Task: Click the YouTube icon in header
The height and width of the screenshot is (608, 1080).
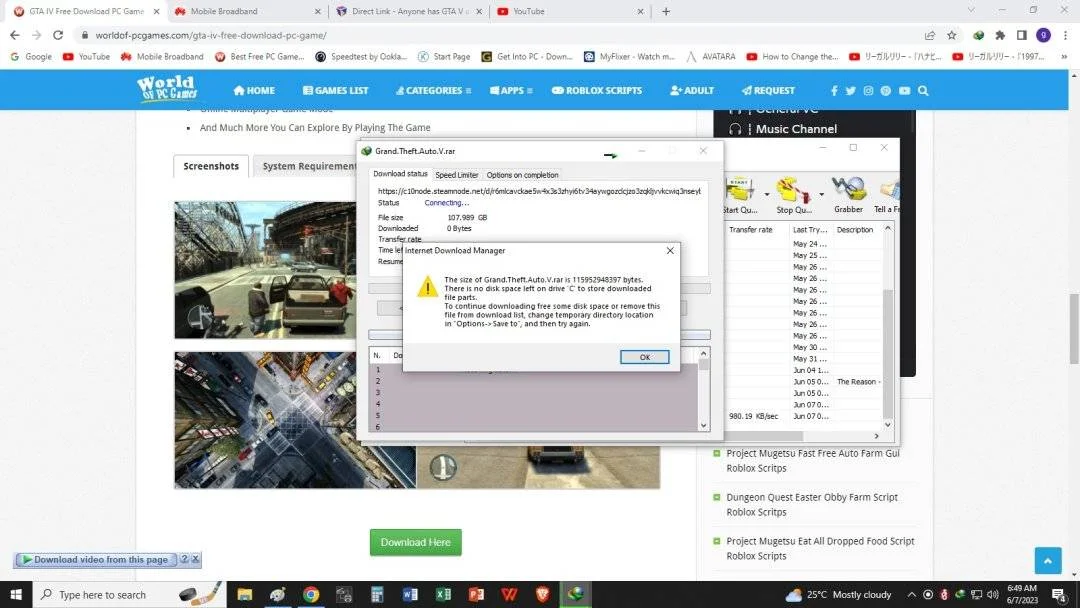Action: (904, 91)
